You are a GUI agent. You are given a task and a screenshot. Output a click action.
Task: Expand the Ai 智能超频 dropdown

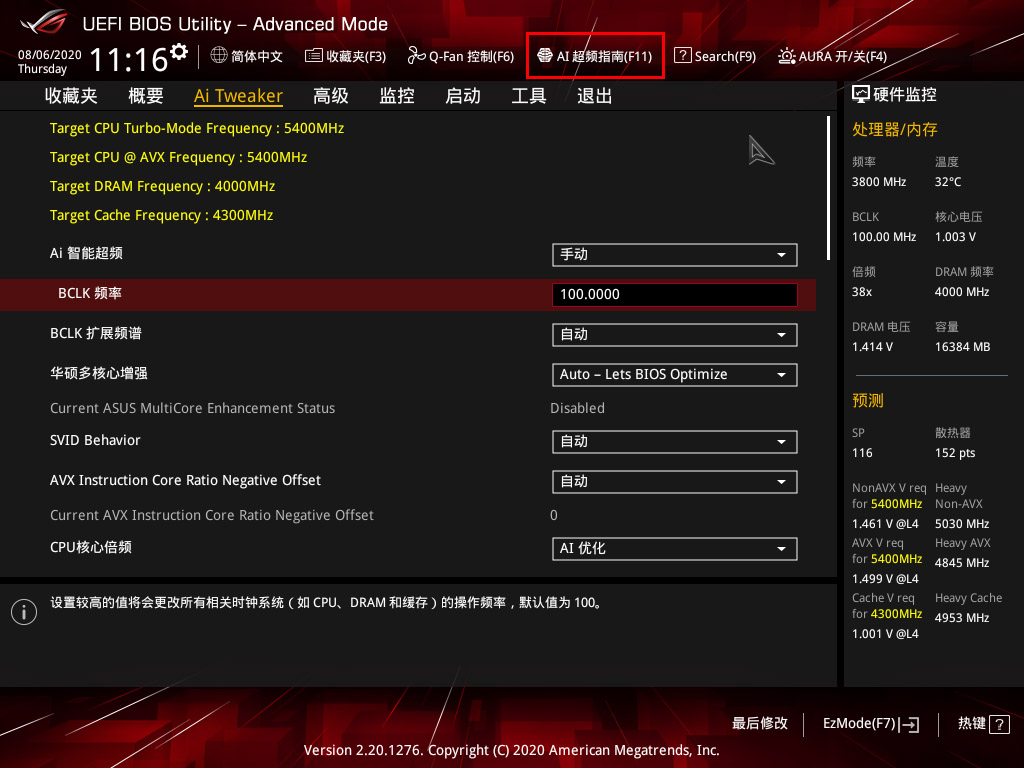click(x=675, y=255)
